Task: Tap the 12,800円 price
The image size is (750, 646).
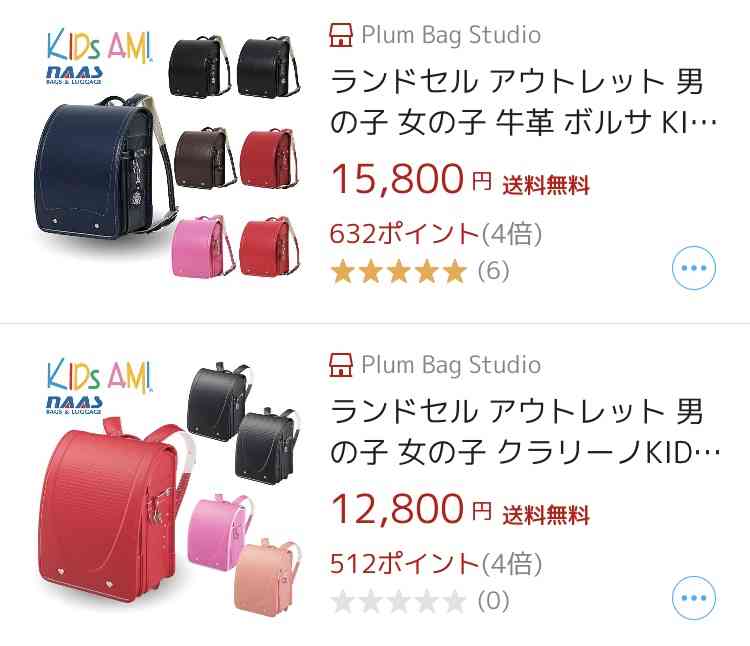Action: [411, 509]
